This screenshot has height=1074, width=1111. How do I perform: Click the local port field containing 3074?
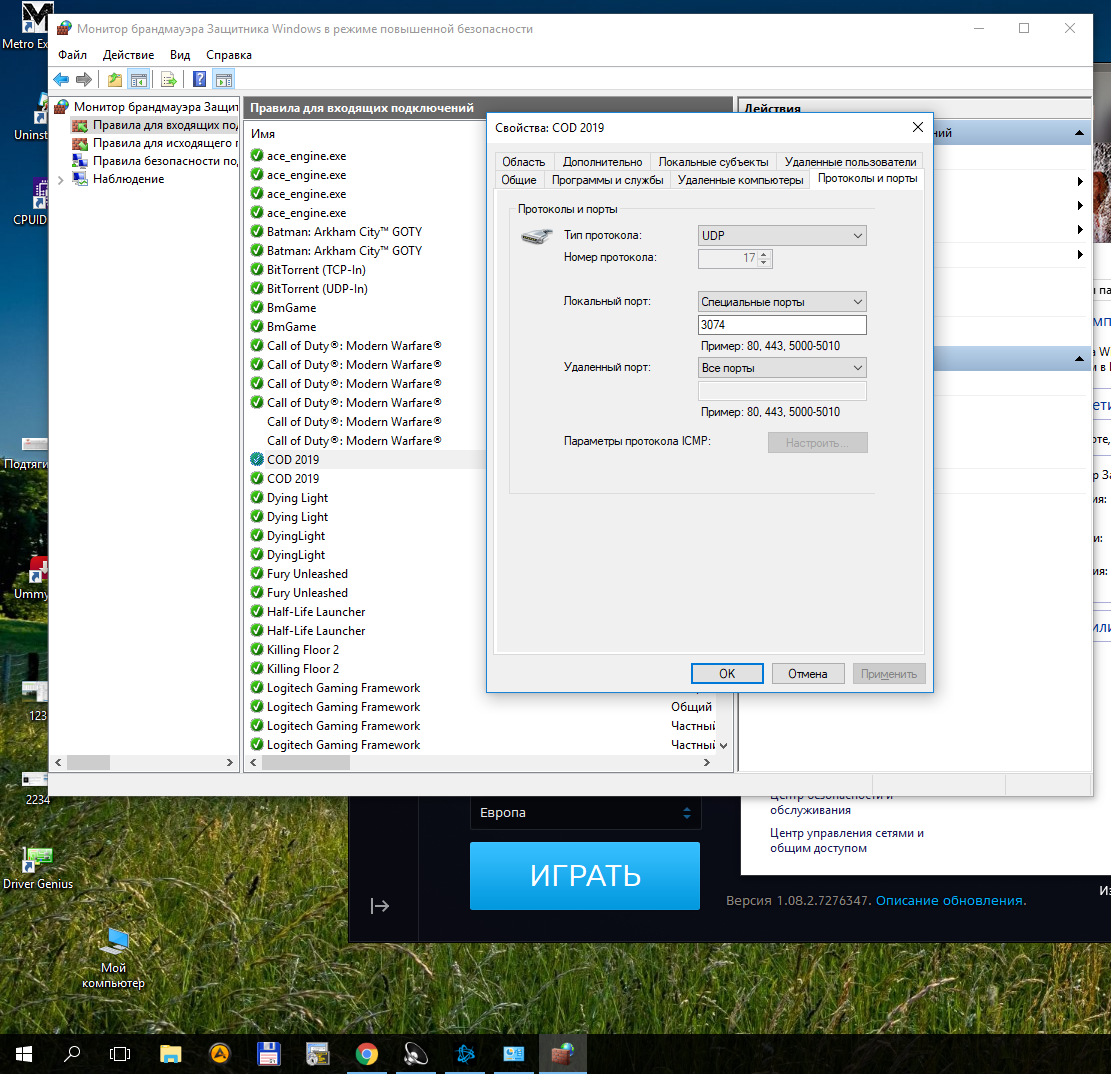pos(782,324)
